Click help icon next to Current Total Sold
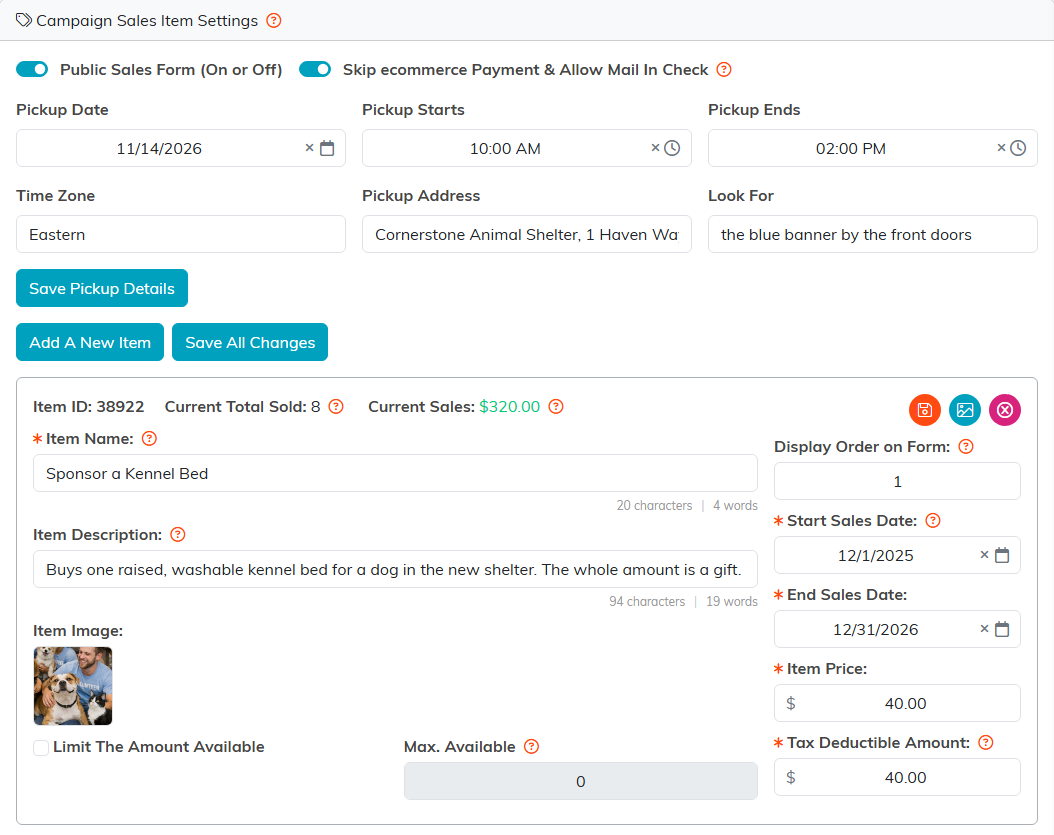The height and width of the screenshot is (835, 1054). (x=336, y=407)
